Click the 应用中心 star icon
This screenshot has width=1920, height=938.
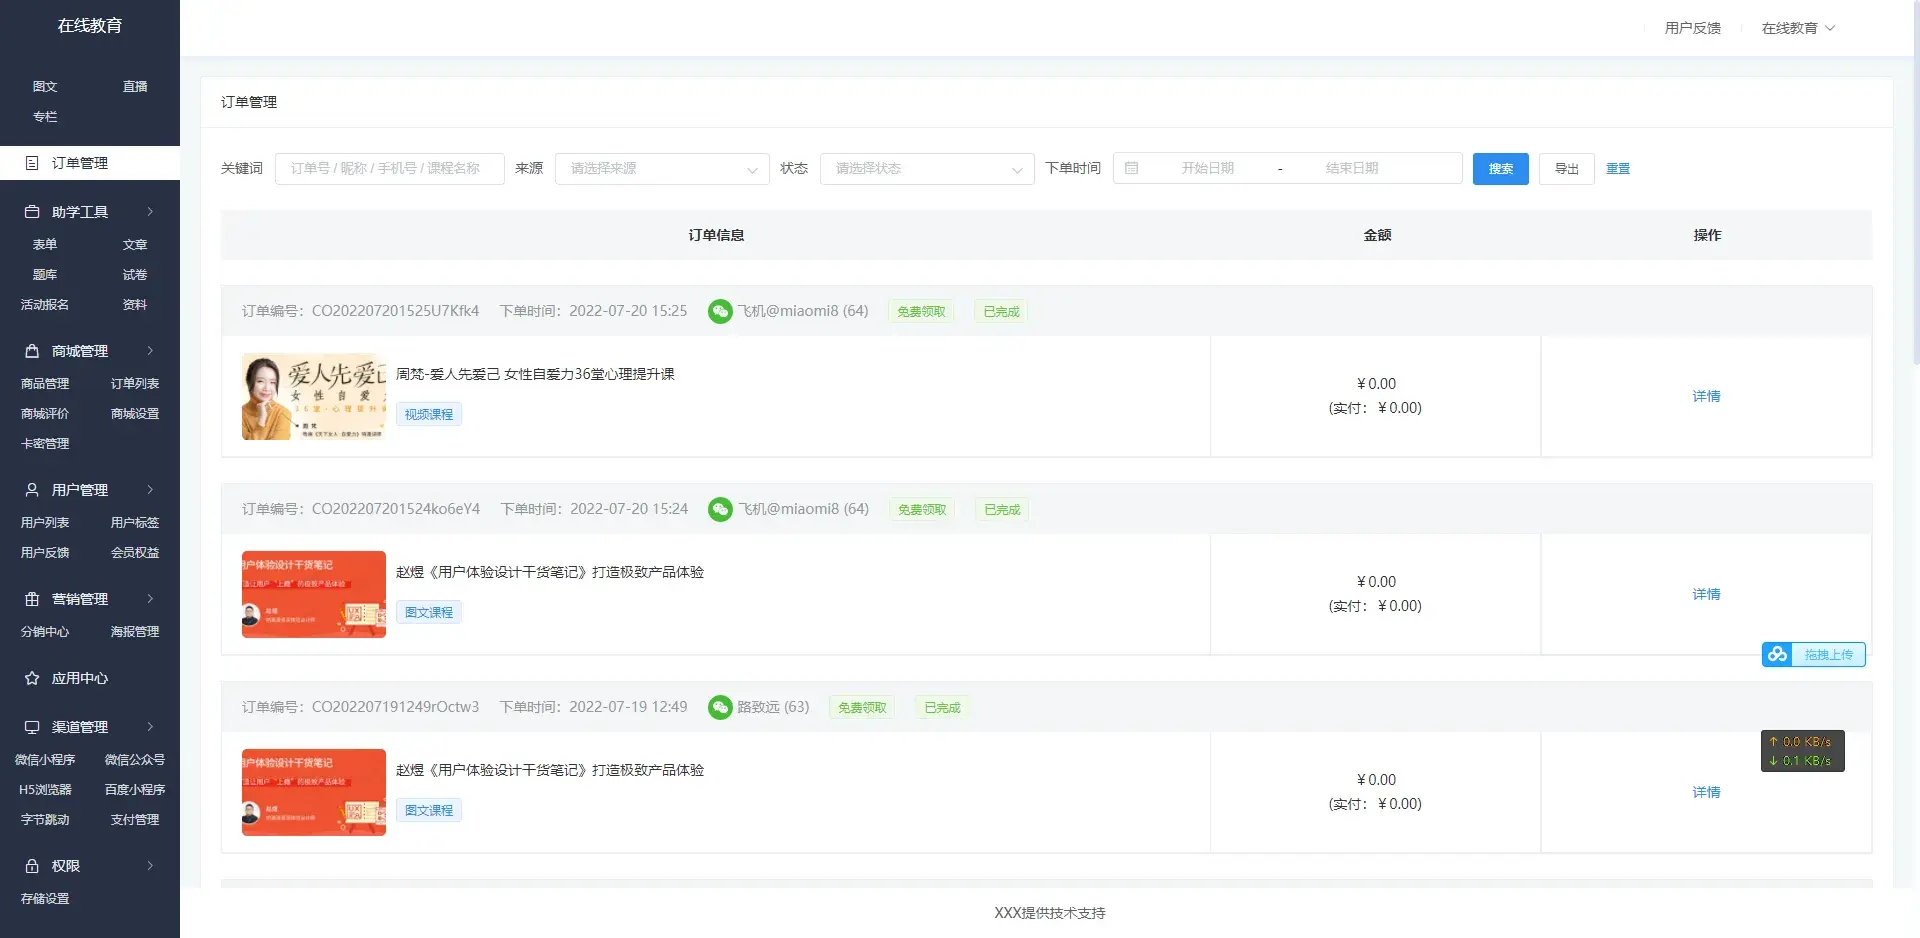[x=32, y=678]
